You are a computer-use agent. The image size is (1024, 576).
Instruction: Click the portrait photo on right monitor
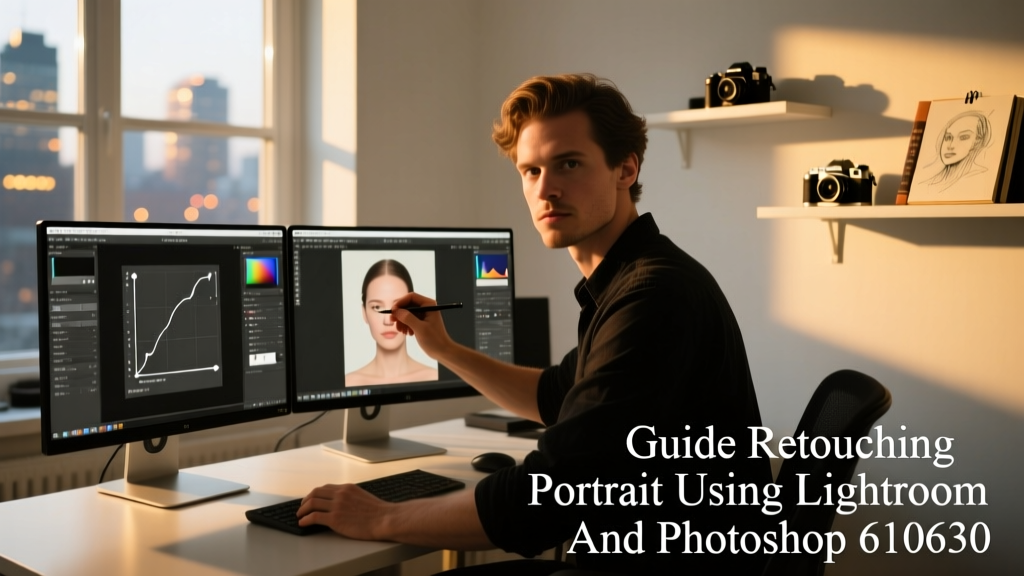391,318
